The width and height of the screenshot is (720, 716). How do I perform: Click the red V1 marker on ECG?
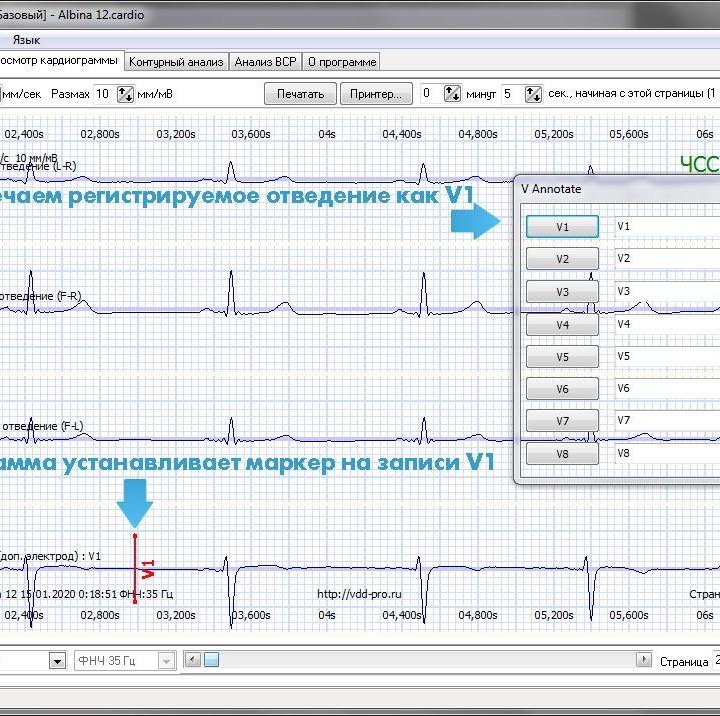pos(135,568)
